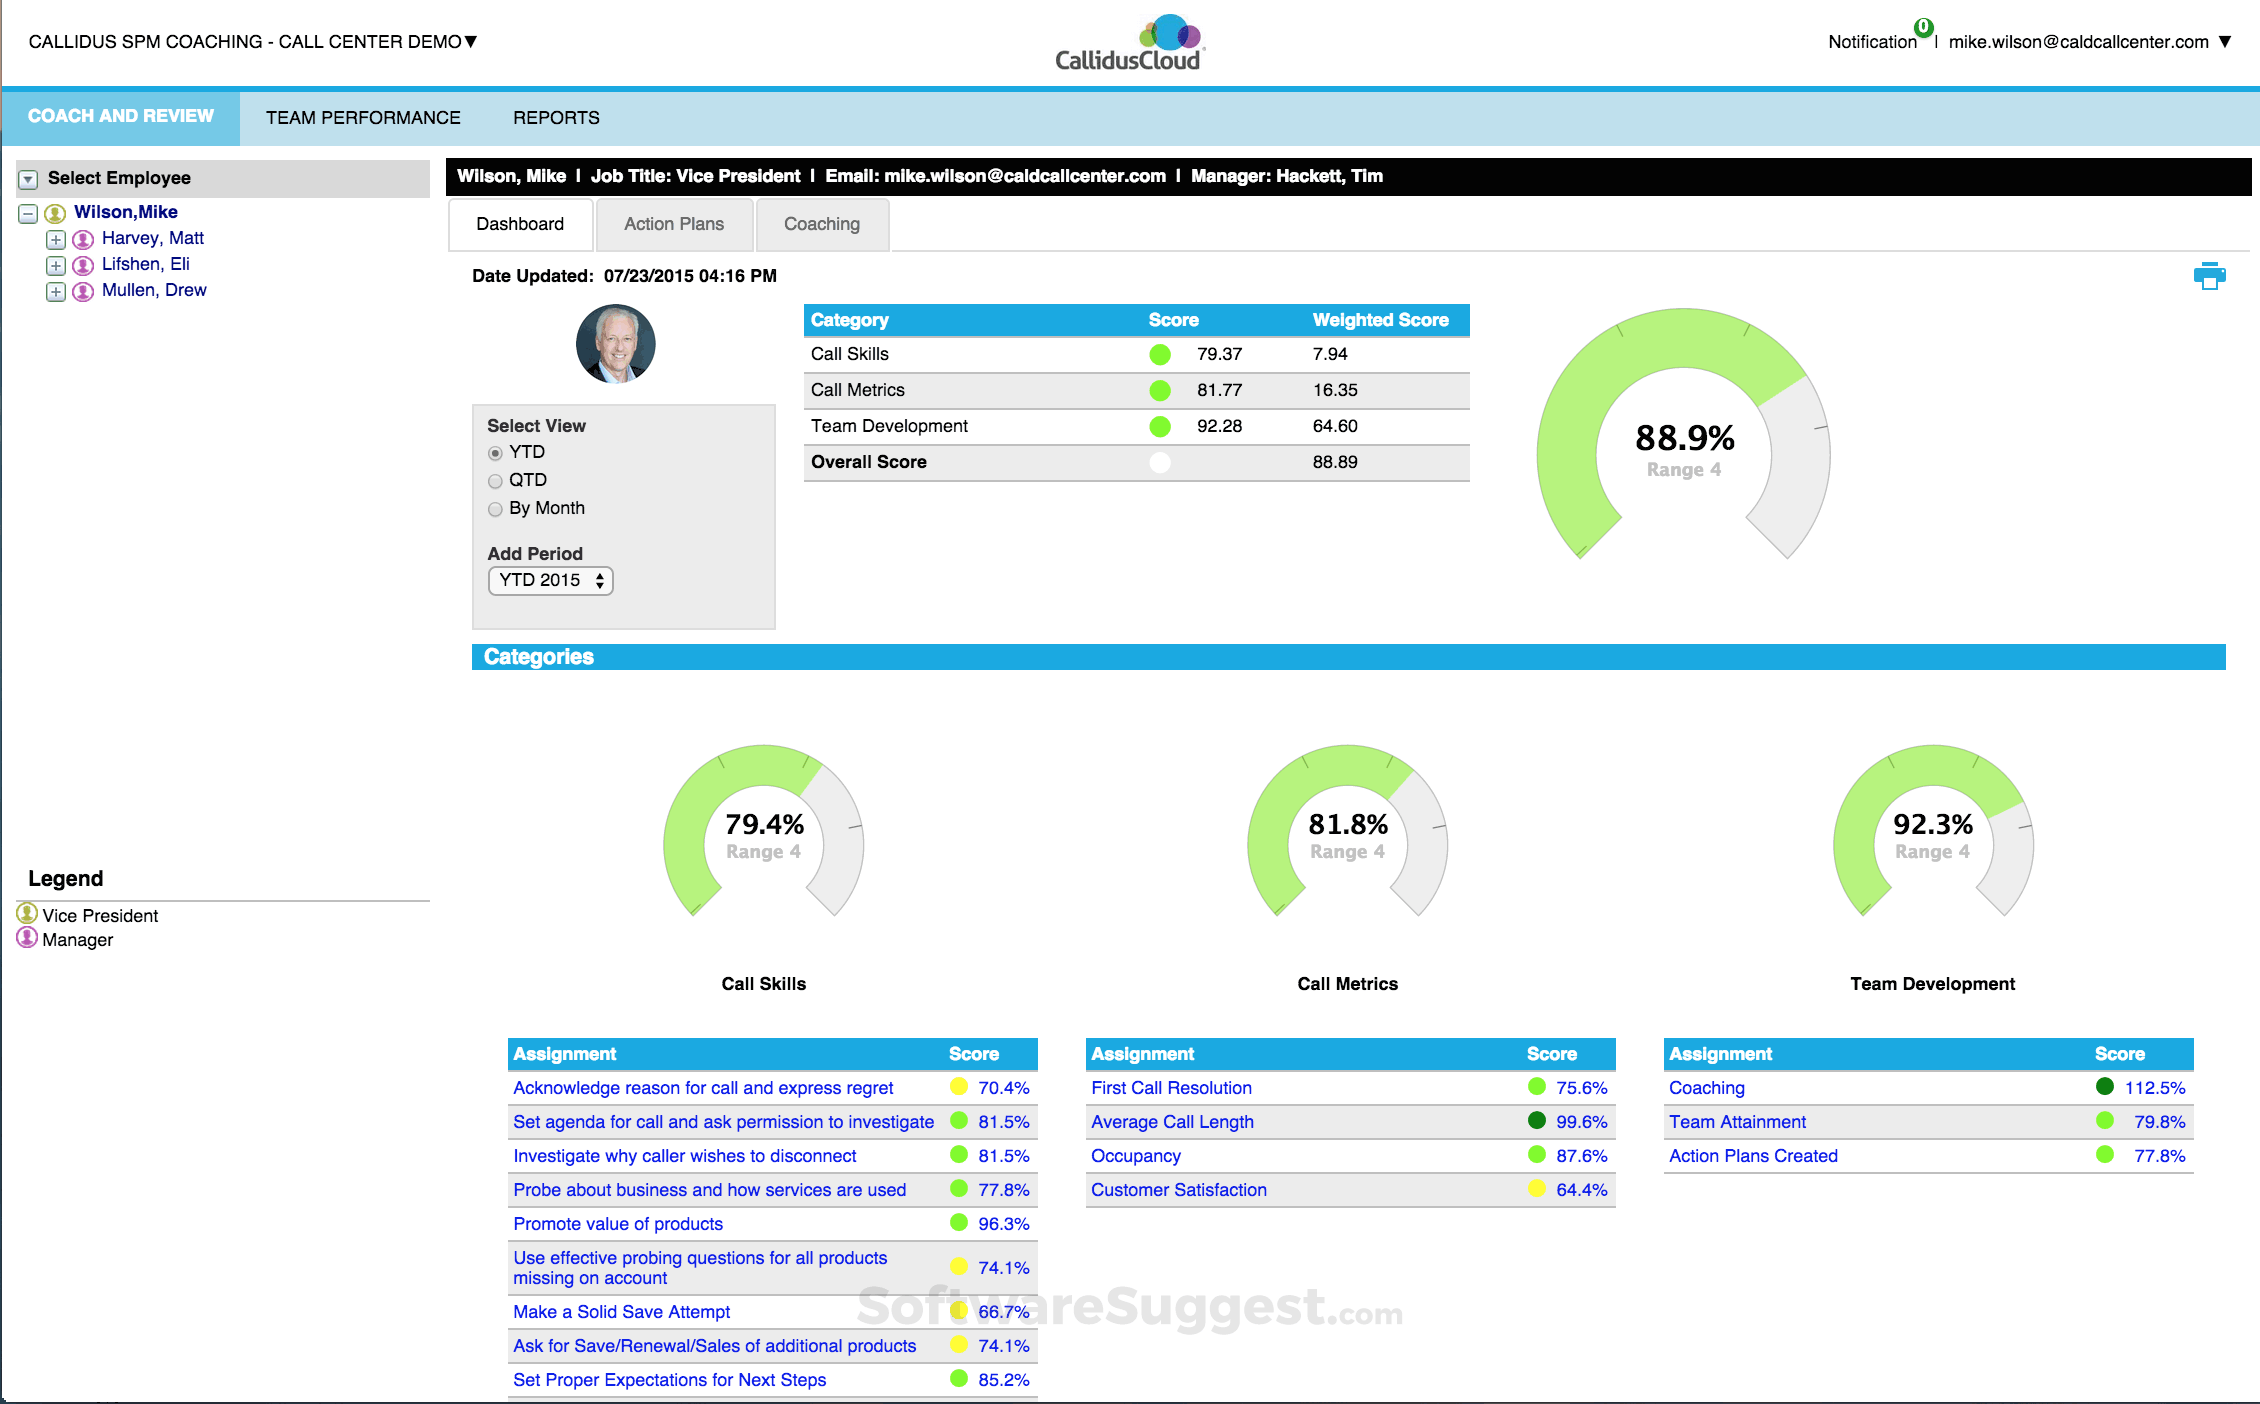Click the print icon on the dashboard
This screenshot has width=2260, height=1404.
tap(2210, 275)
